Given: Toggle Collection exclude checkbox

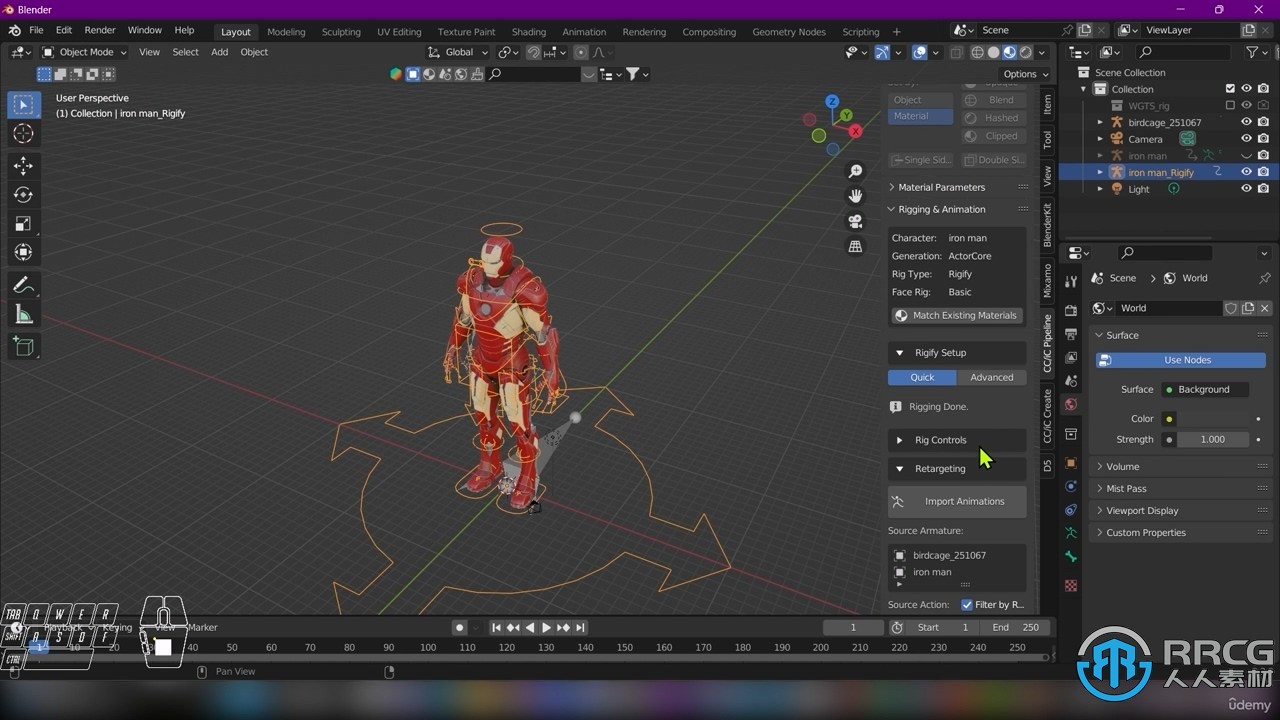Looking at the screenshot, I should (x=1230, y=89).
